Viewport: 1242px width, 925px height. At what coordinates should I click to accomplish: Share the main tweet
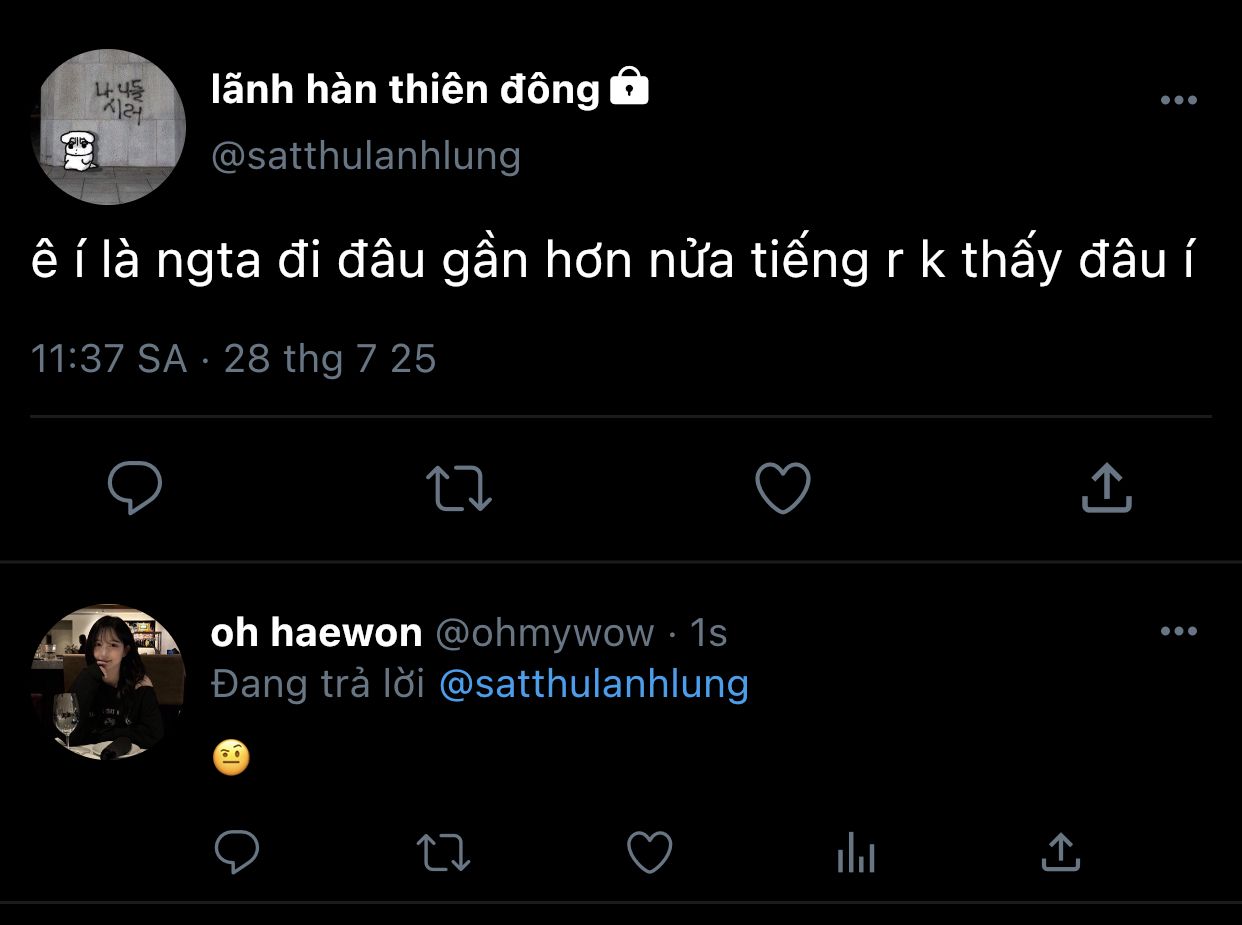click(x=1106, y=488)
